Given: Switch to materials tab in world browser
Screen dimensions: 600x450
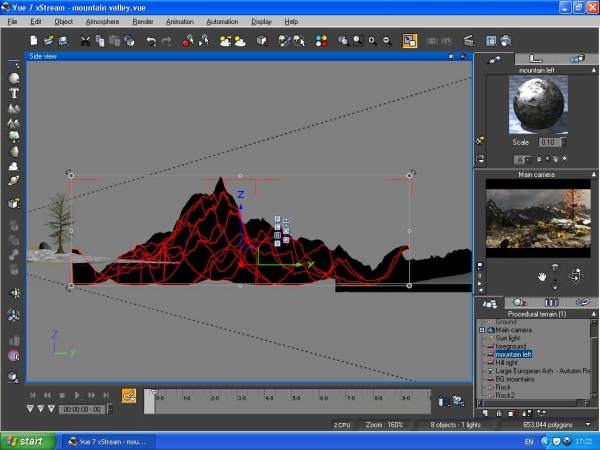Looking at the screenshot, I should tap(520, 303).
